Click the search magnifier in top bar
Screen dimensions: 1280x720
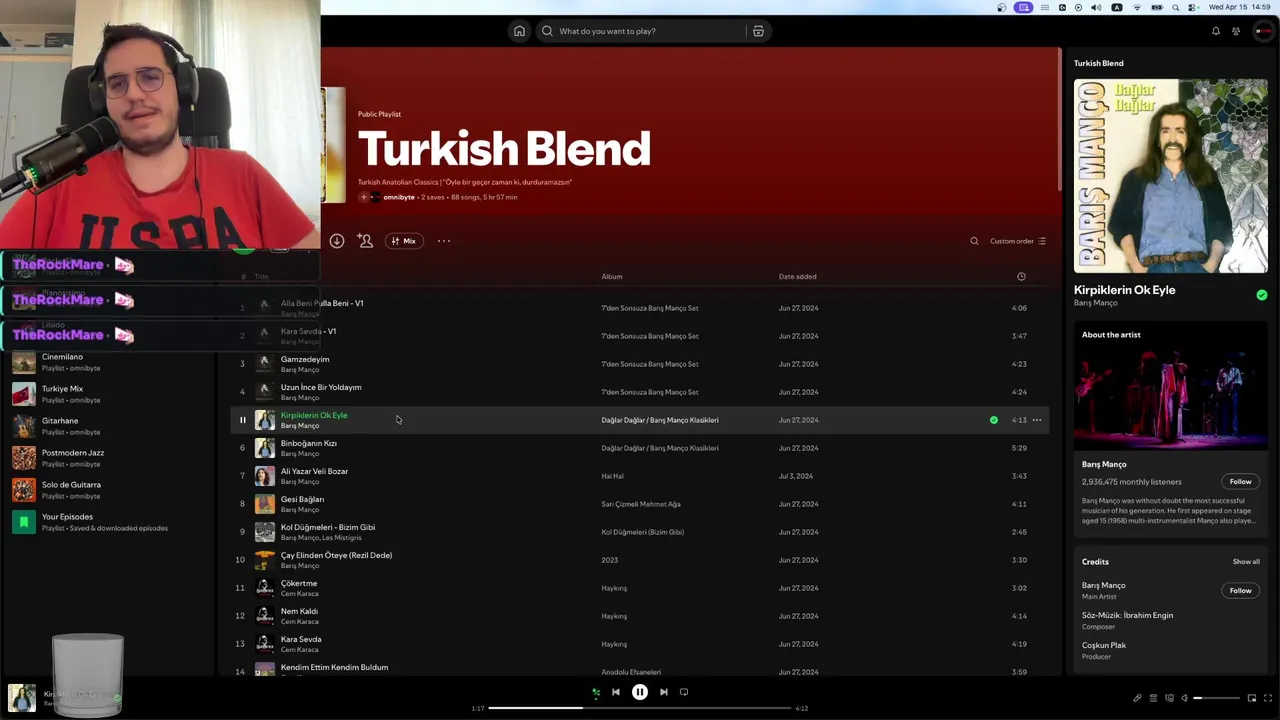(547, 31)
